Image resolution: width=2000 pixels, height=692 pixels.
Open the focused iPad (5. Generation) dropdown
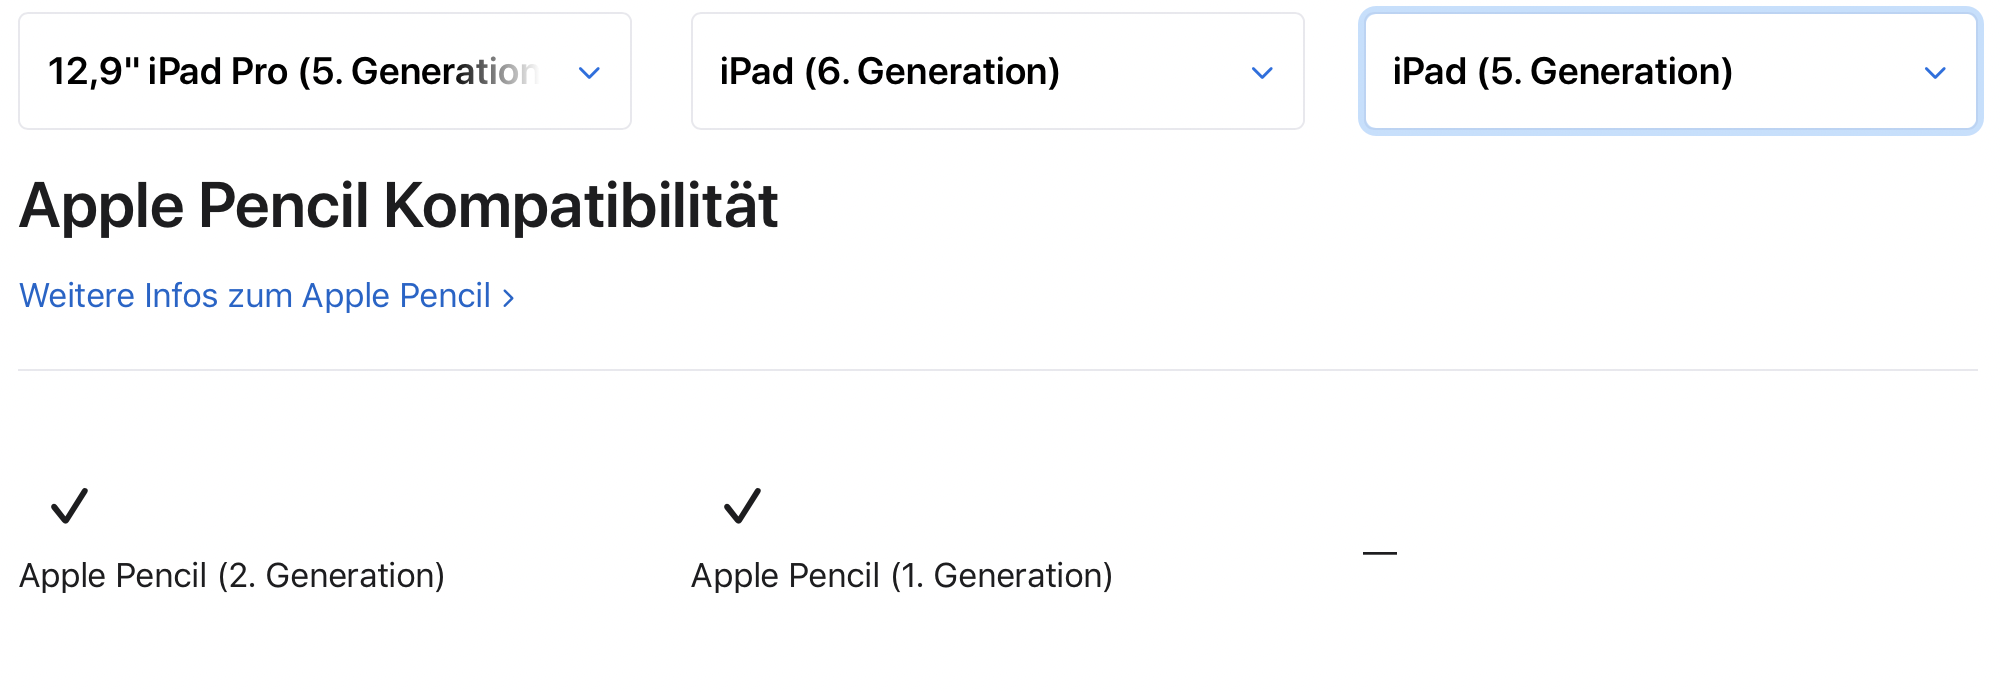[x=1670, y=72]
